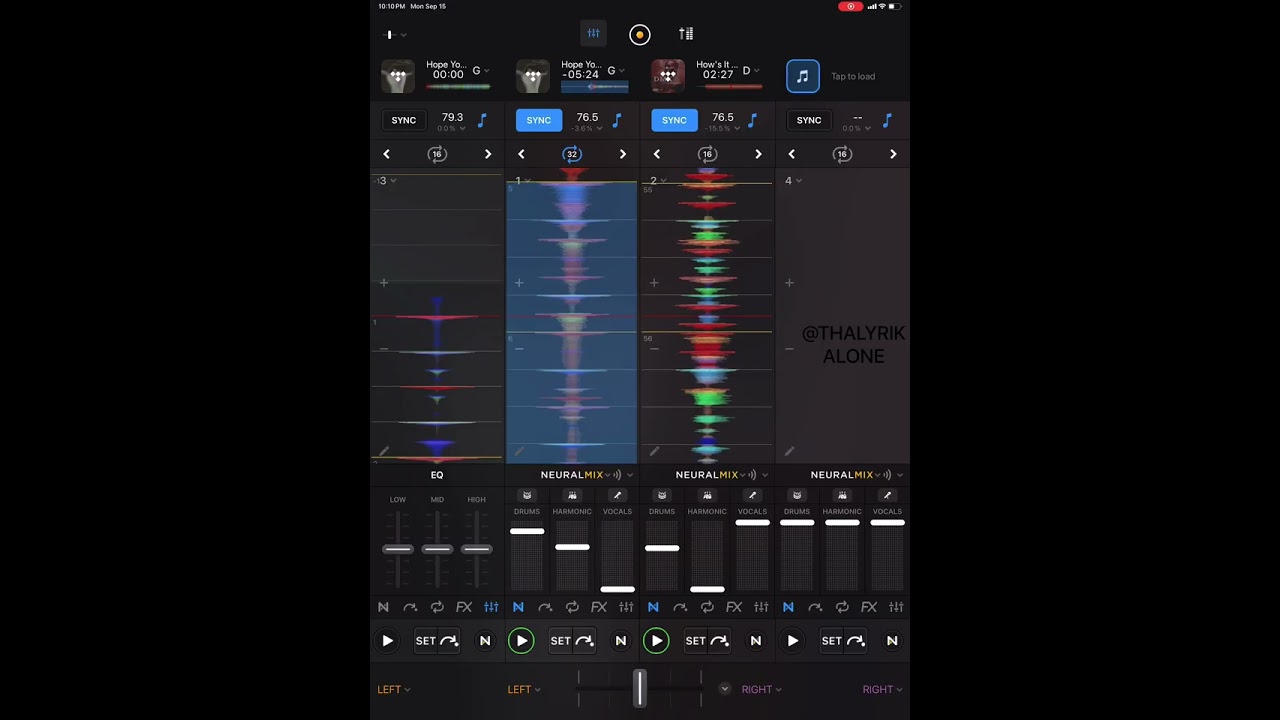The image size is (1280, 720).
Task: Toggle Neural Mix speaker icon on deck 1
Action: 618,475
